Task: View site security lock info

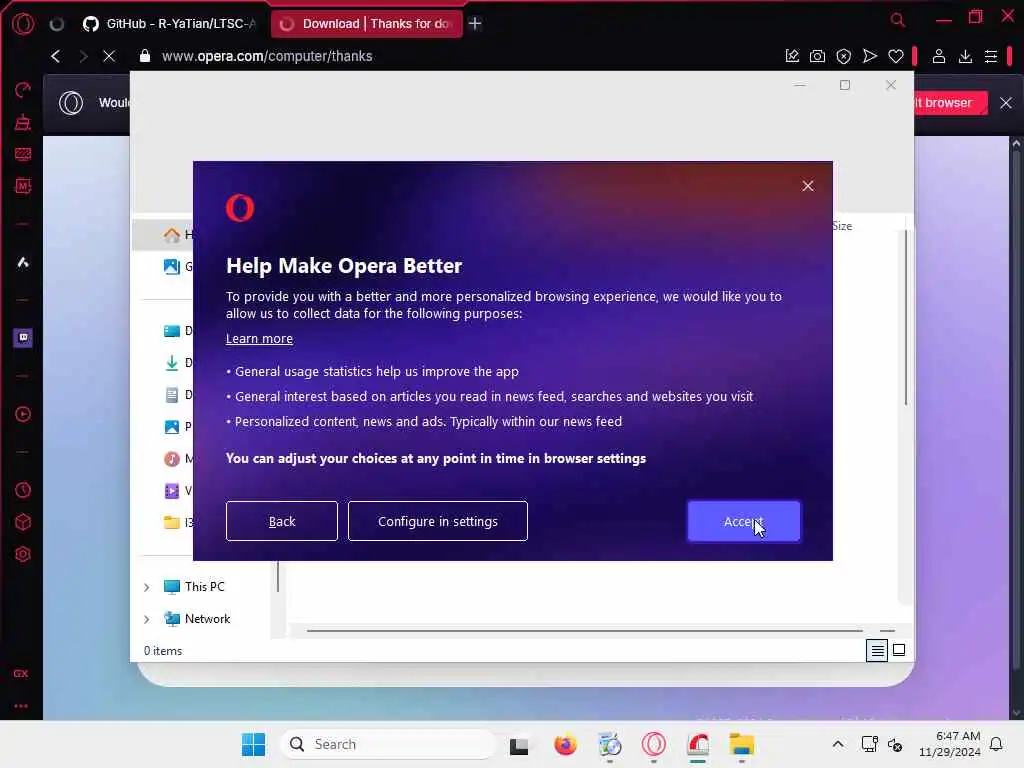Action: [x=145, y=56]
